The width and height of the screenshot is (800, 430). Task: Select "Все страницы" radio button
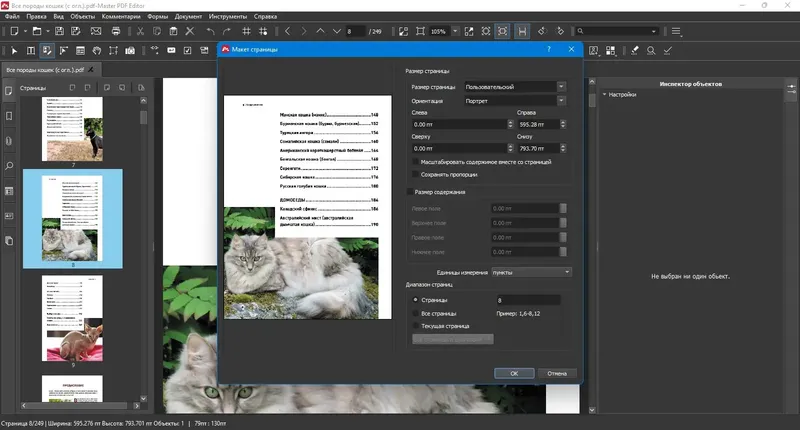pyautogui.click(x=416, y=313)
